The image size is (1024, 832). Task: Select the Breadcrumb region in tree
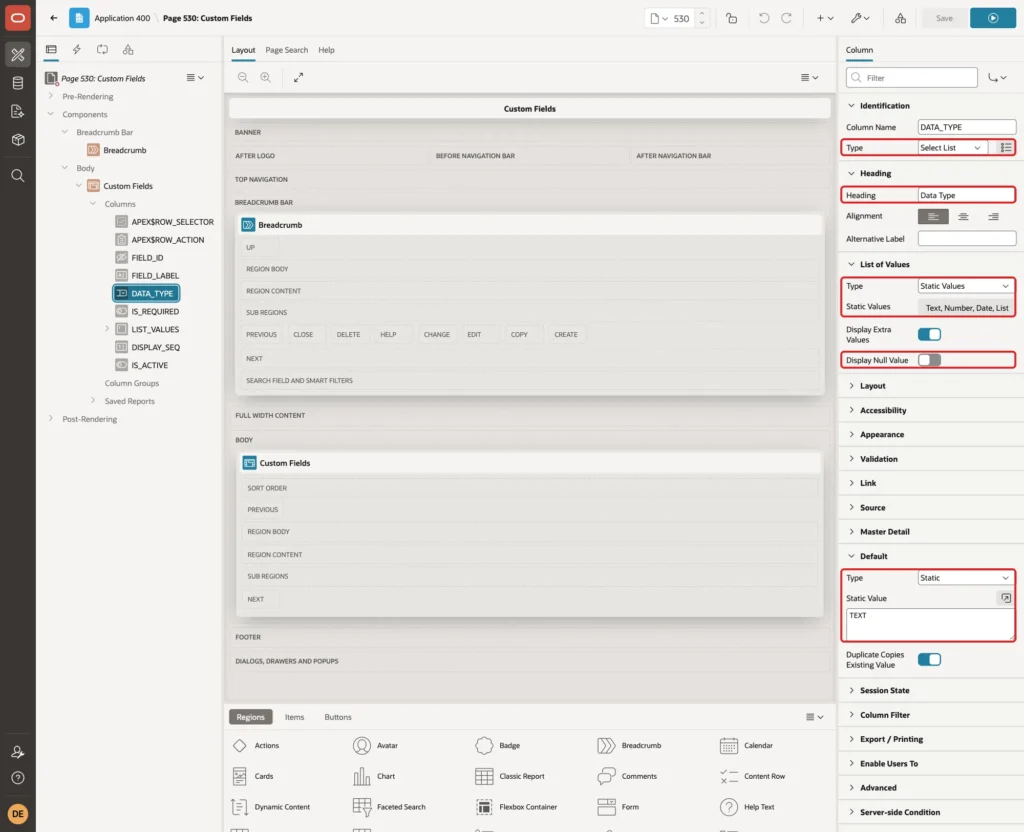124,150
